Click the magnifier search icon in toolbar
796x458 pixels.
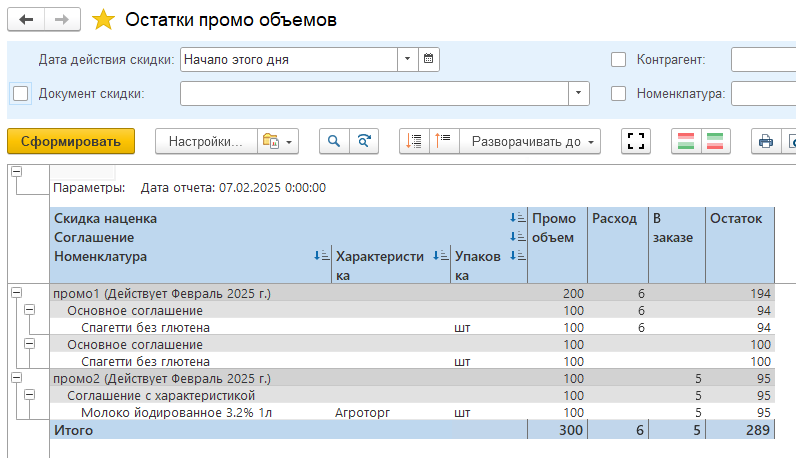(334, 142)
